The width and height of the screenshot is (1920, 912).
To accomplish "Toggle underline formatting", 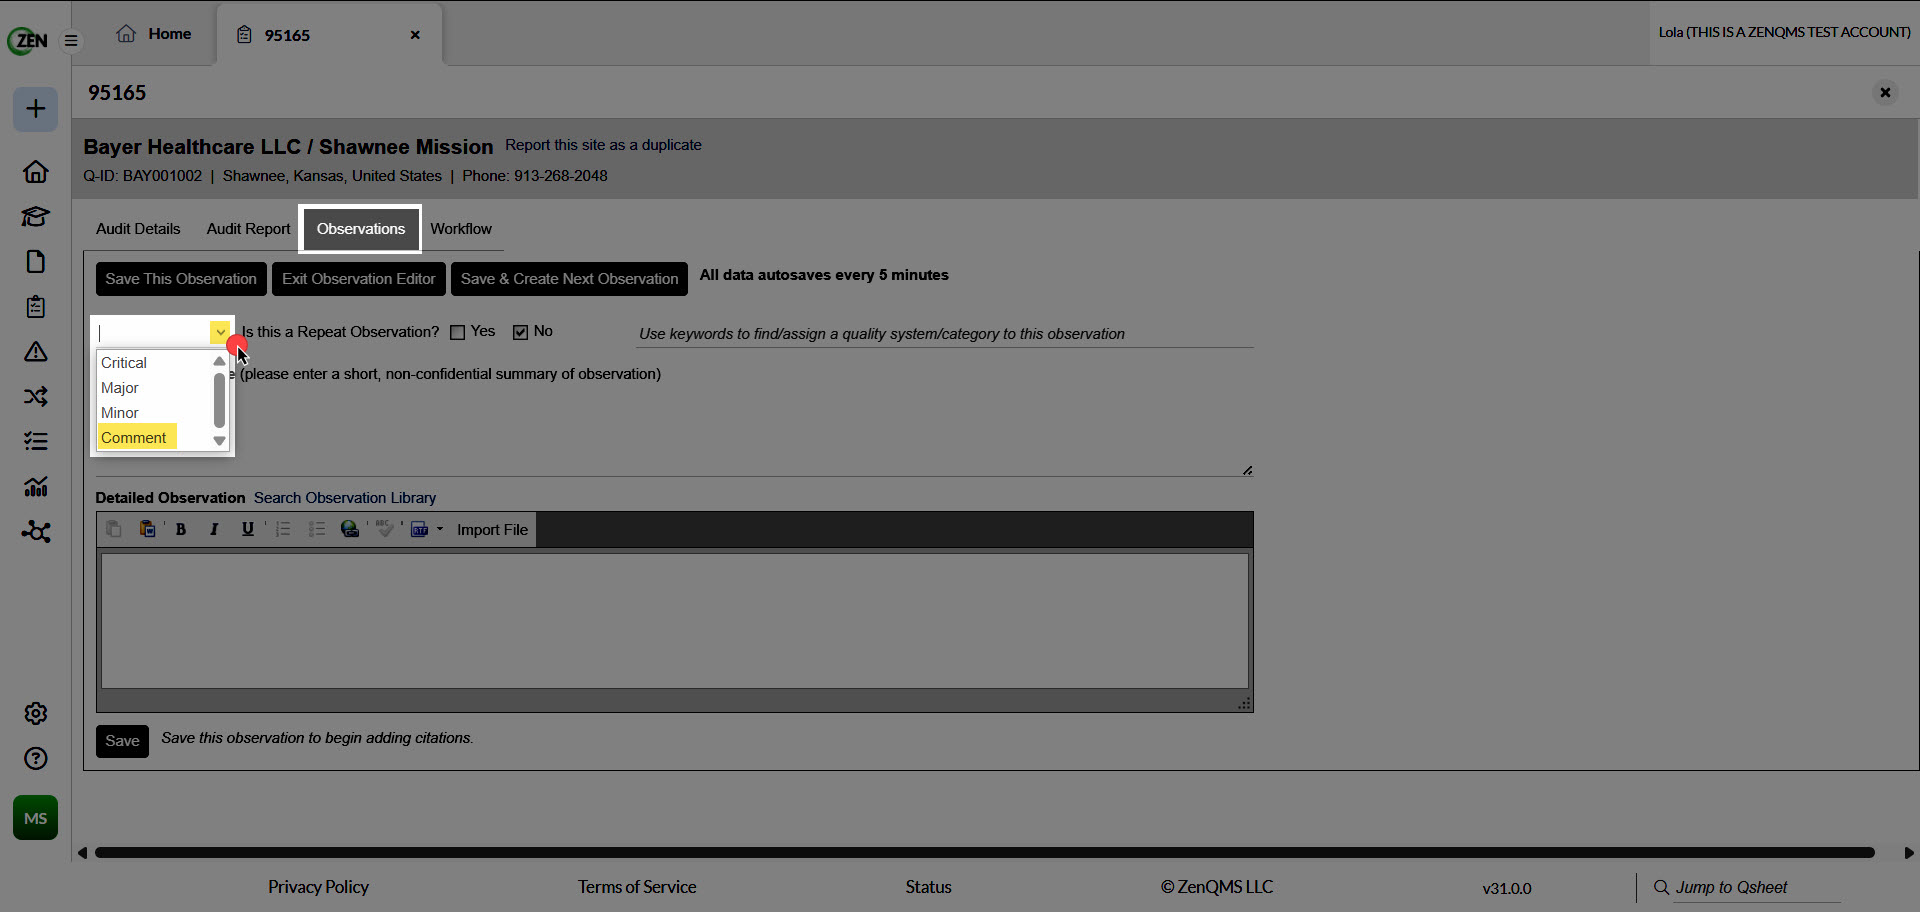I will (247, 529).
